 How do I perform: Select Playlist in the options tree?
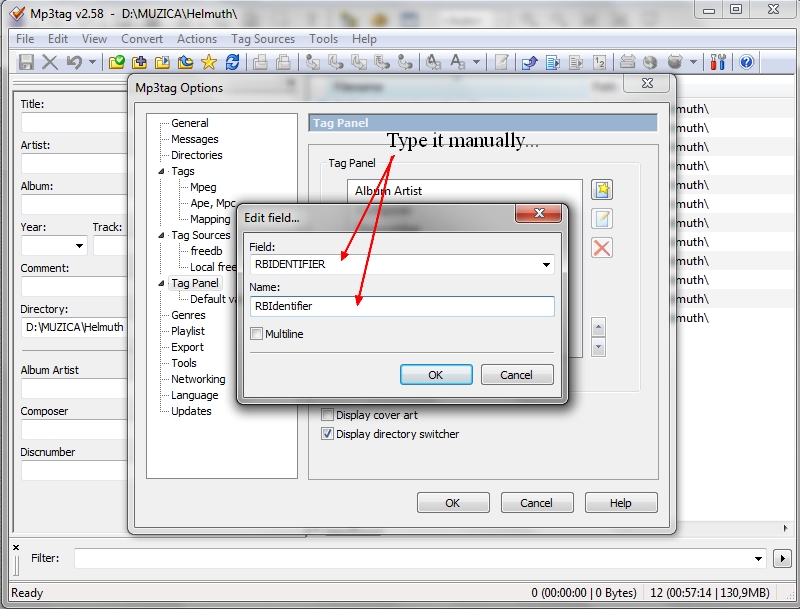188,331
